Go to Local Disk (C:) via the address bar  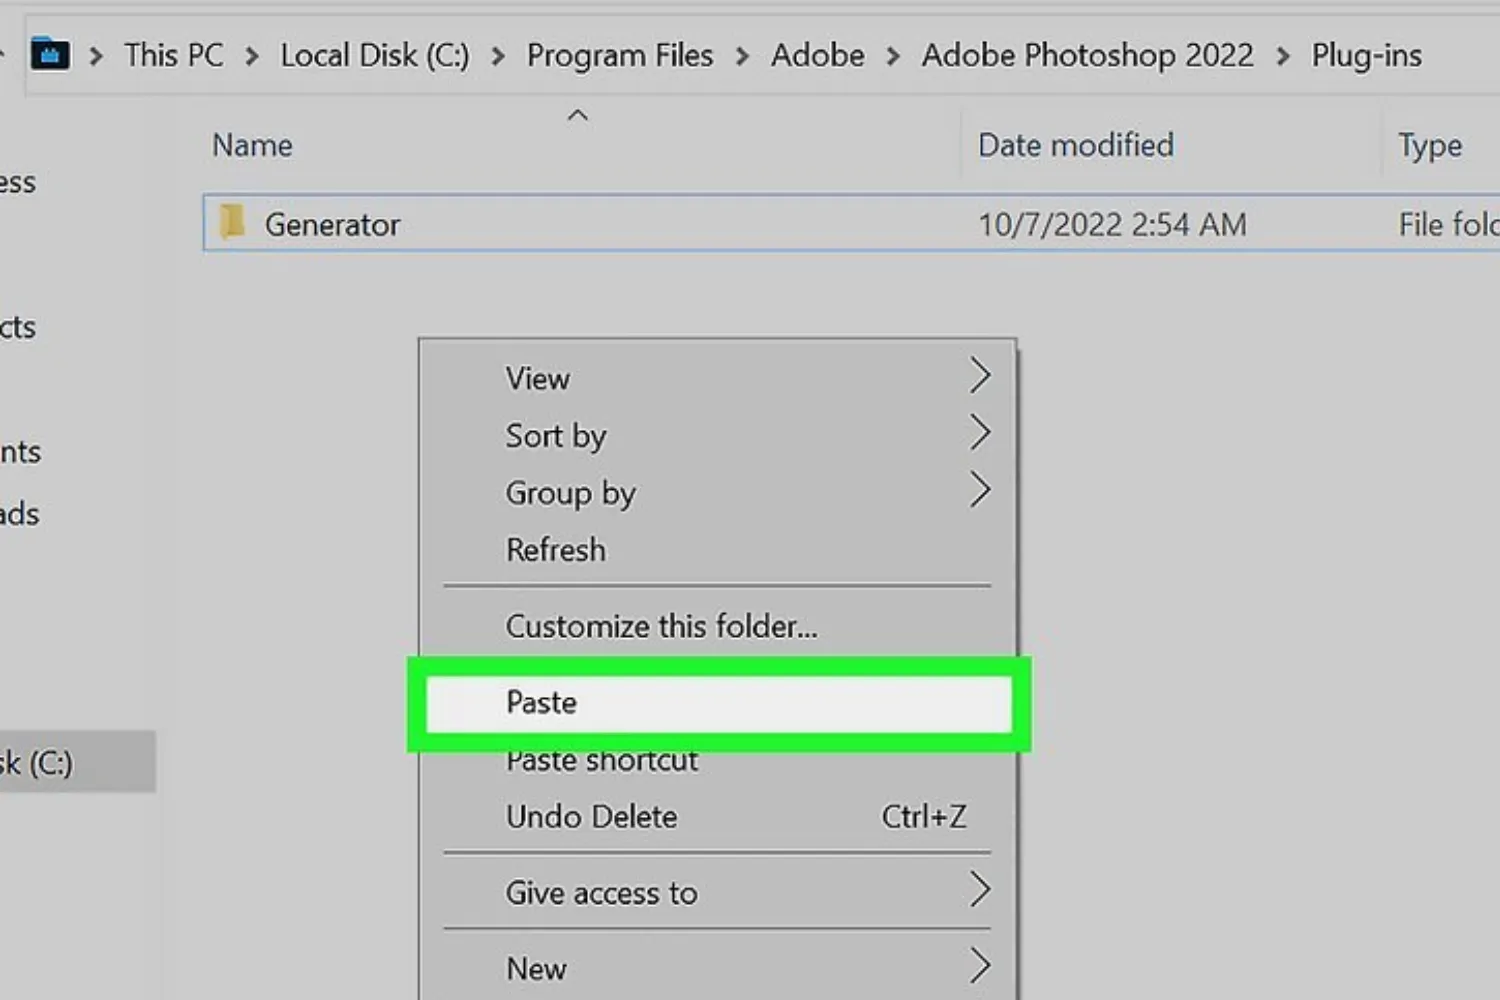[x=374, y=55]
